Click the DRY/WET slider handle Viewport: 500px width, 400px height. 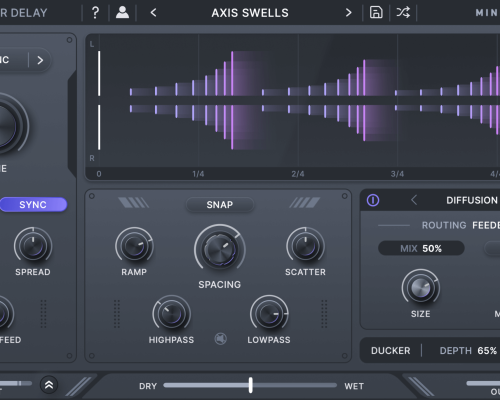251,385
